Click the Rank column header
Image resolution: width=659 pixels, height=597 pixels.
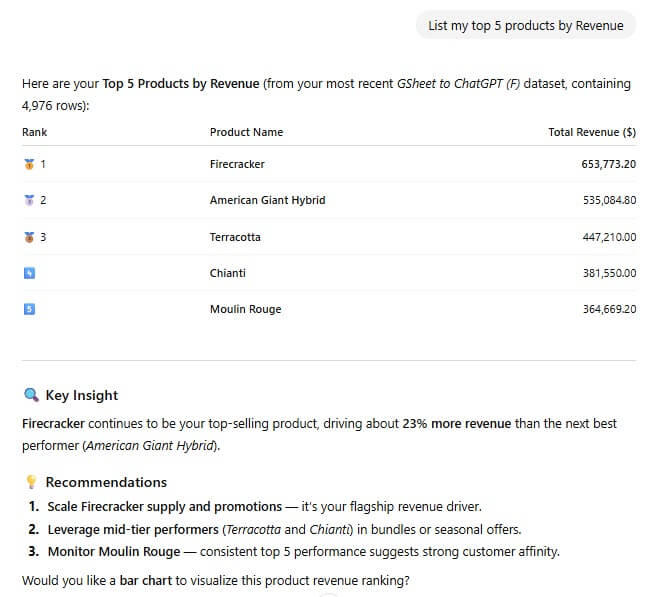[x=35, y=132]
